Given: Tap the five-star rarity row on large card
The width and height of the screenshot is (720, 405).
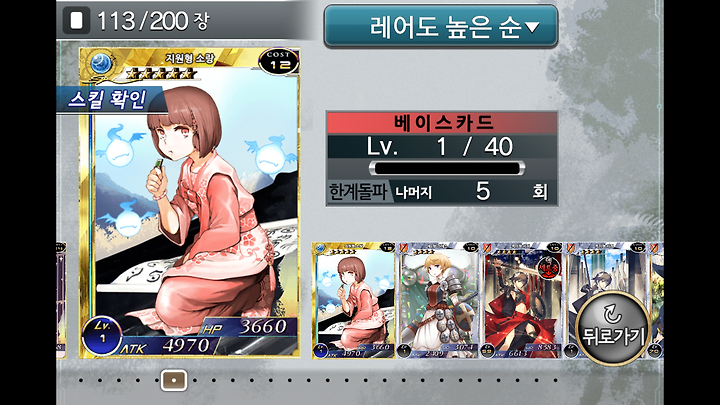Looking at the screenshot, I should [x=160, y=73].
